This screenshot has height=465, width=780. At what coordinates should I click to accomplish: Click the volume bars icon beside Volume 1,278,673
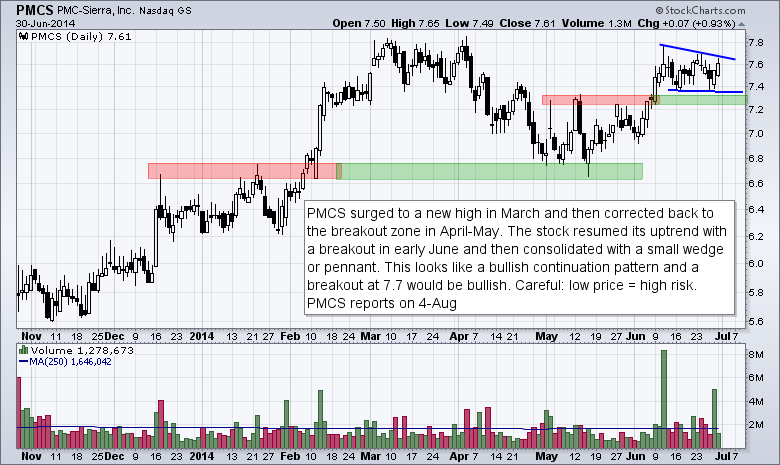[23, 350]
